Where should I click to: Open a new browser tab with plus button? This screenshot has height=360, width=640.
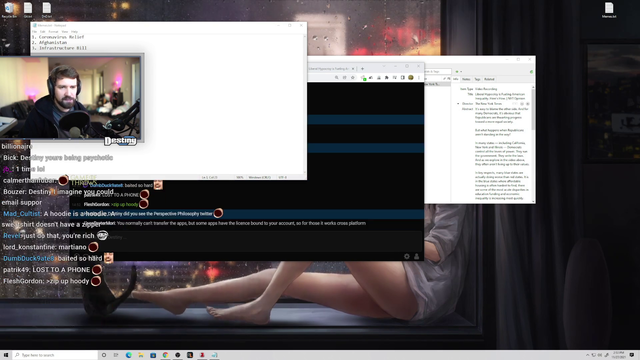pyautogui.click(x=362, y=69)
